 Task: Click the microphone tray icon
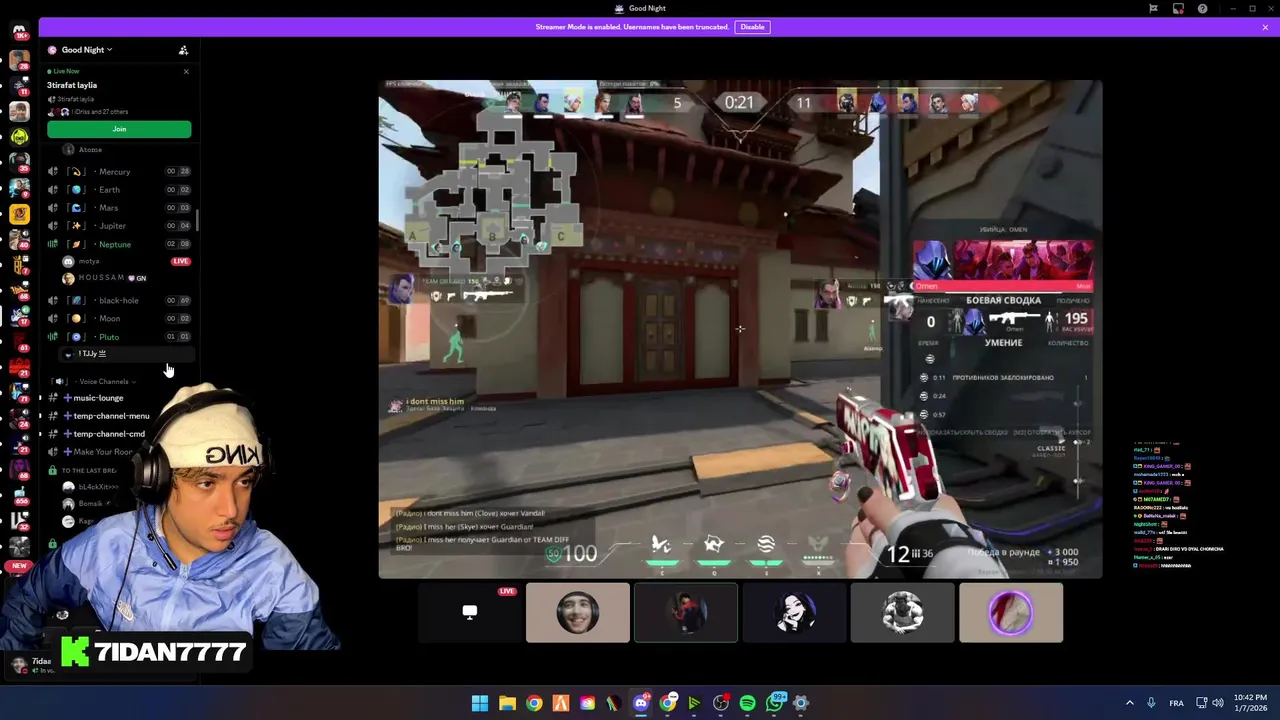pos(1151,703)
